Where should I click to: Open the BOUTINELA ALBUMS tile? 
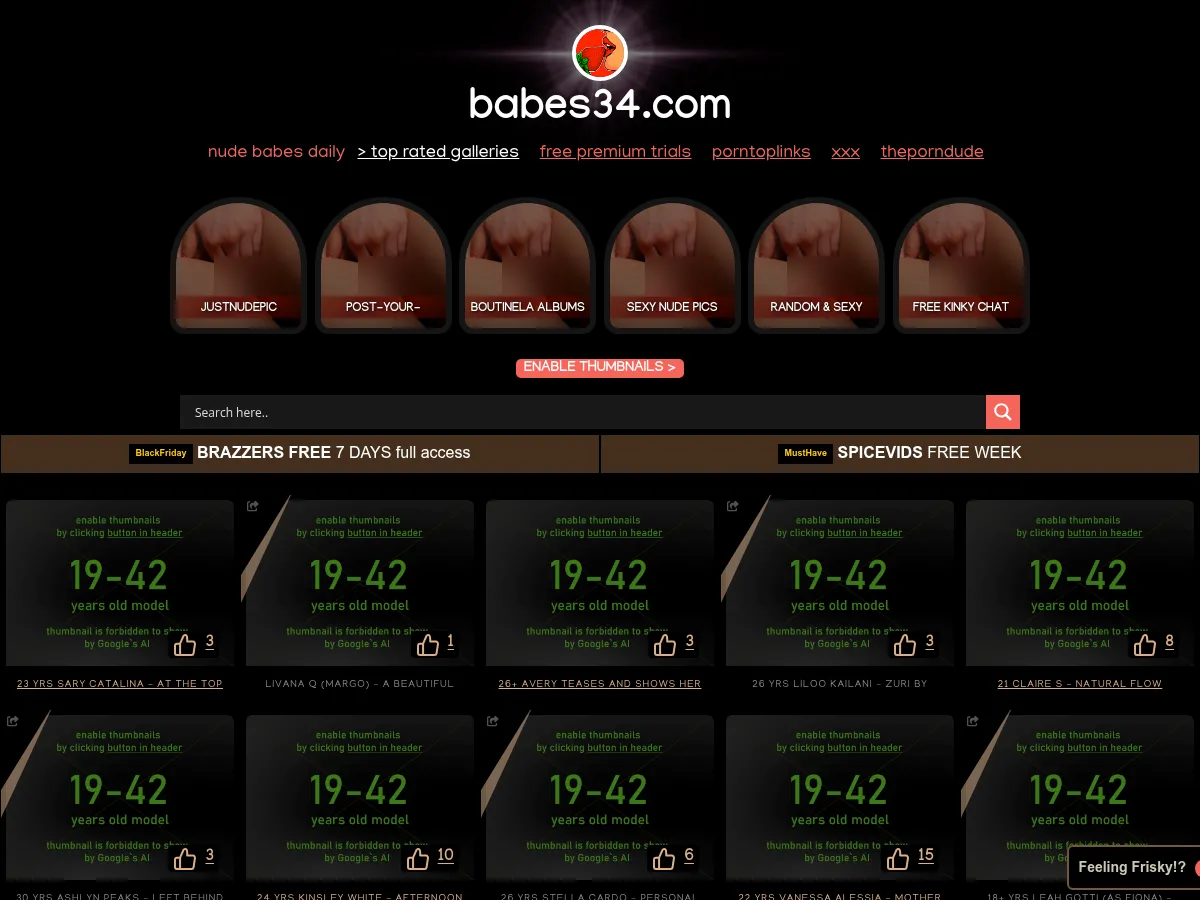pos(528,265)
